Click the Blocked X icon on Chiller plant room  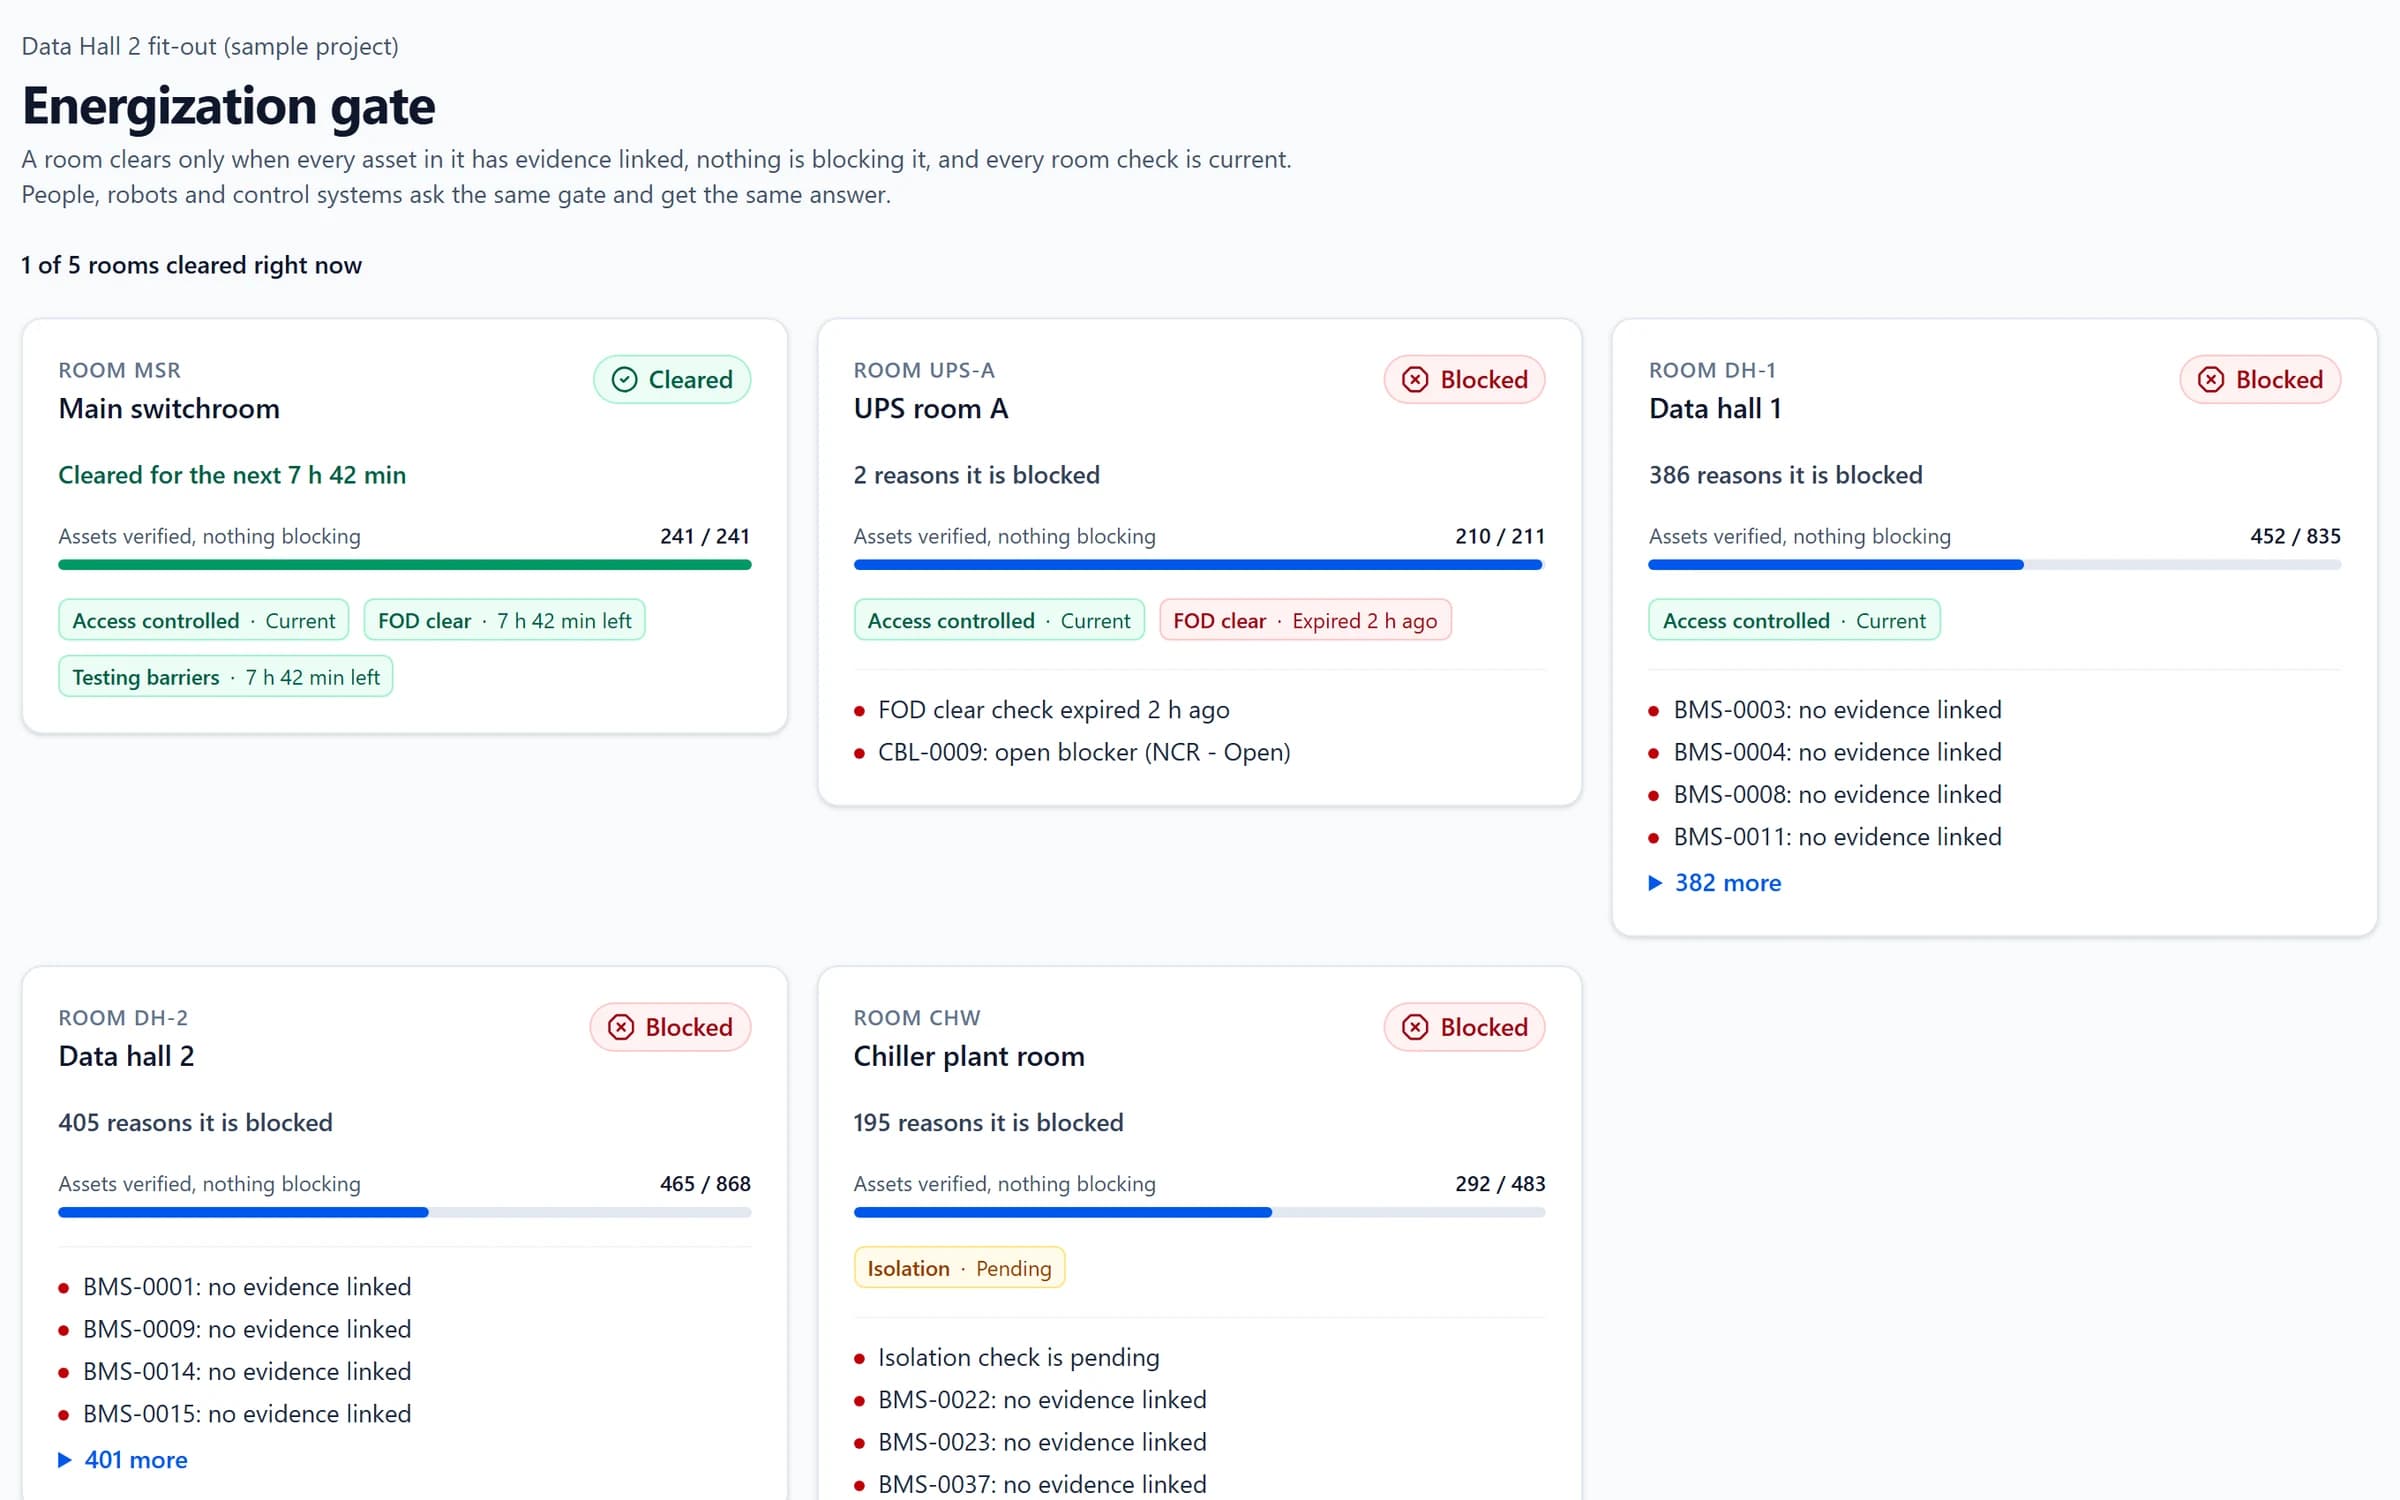coord(1415,1027)
